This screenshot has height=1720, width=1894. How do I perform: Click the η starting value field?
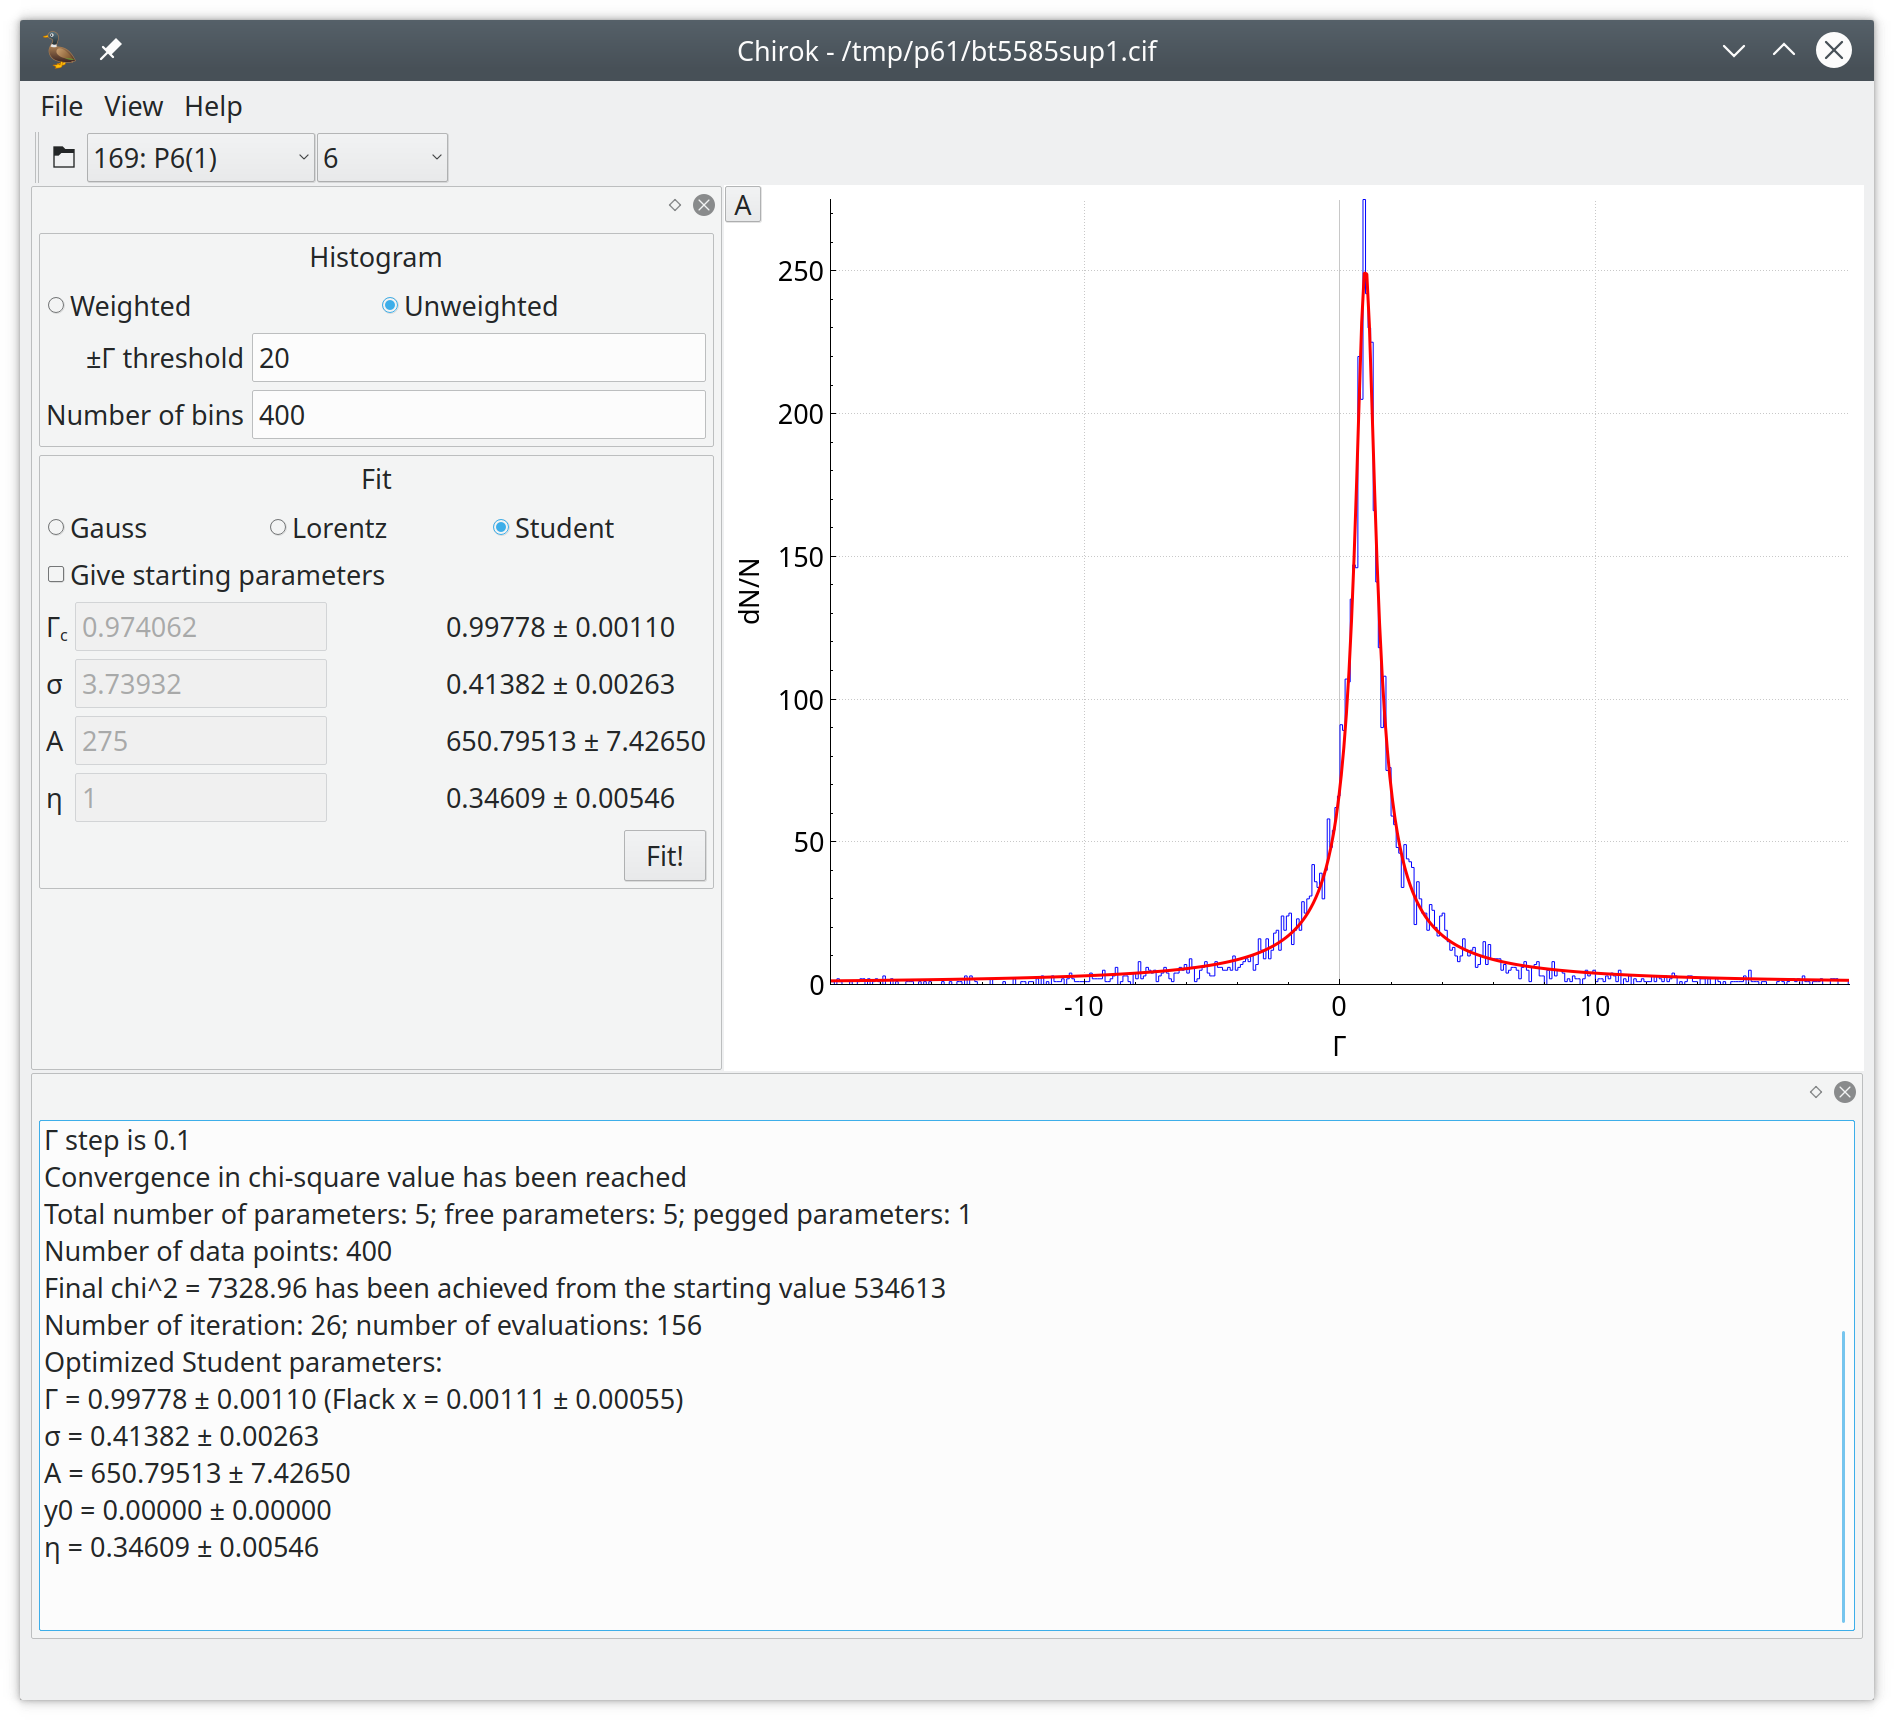[201, 798]
